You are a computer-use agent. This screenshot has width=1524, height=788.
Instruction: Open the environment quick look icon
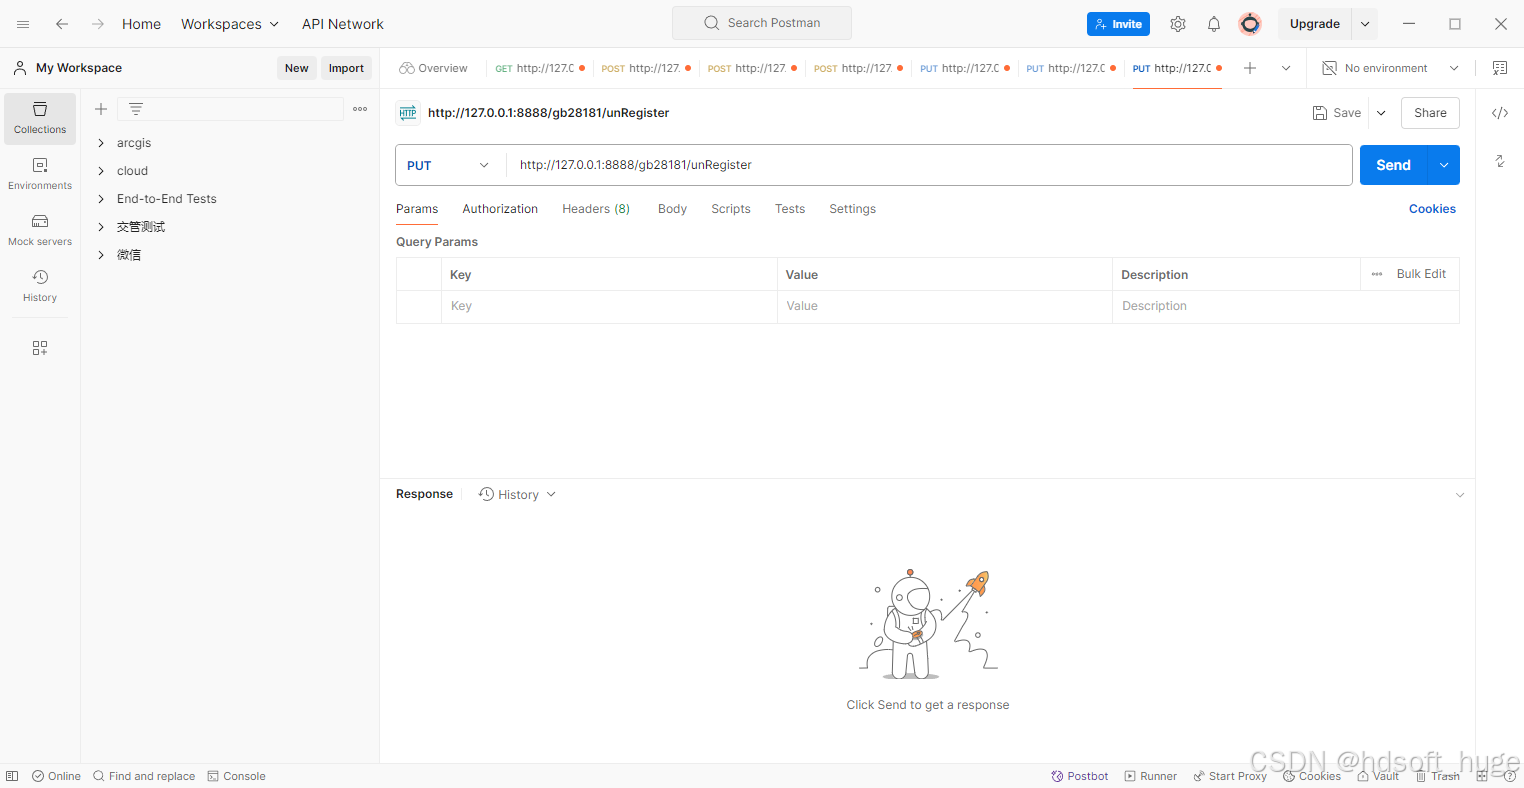(1500, 68)
